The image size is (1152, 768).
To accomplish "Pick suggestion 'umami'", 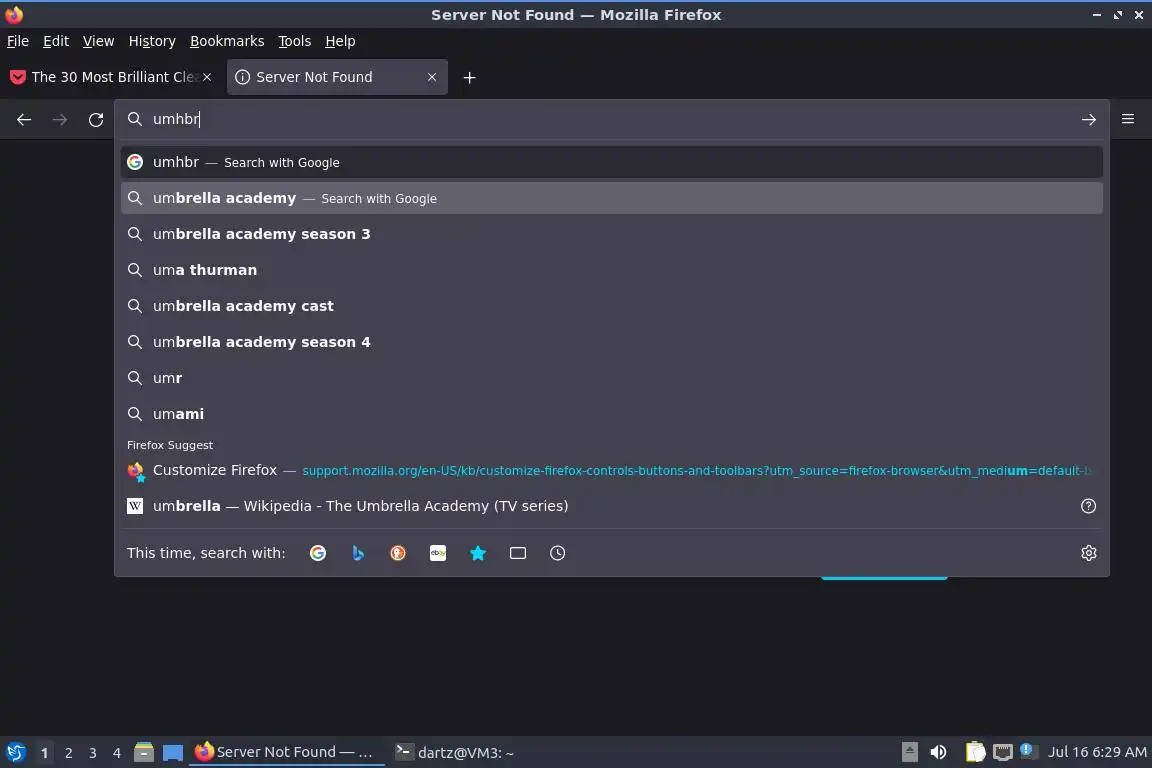I will [611, 414].
